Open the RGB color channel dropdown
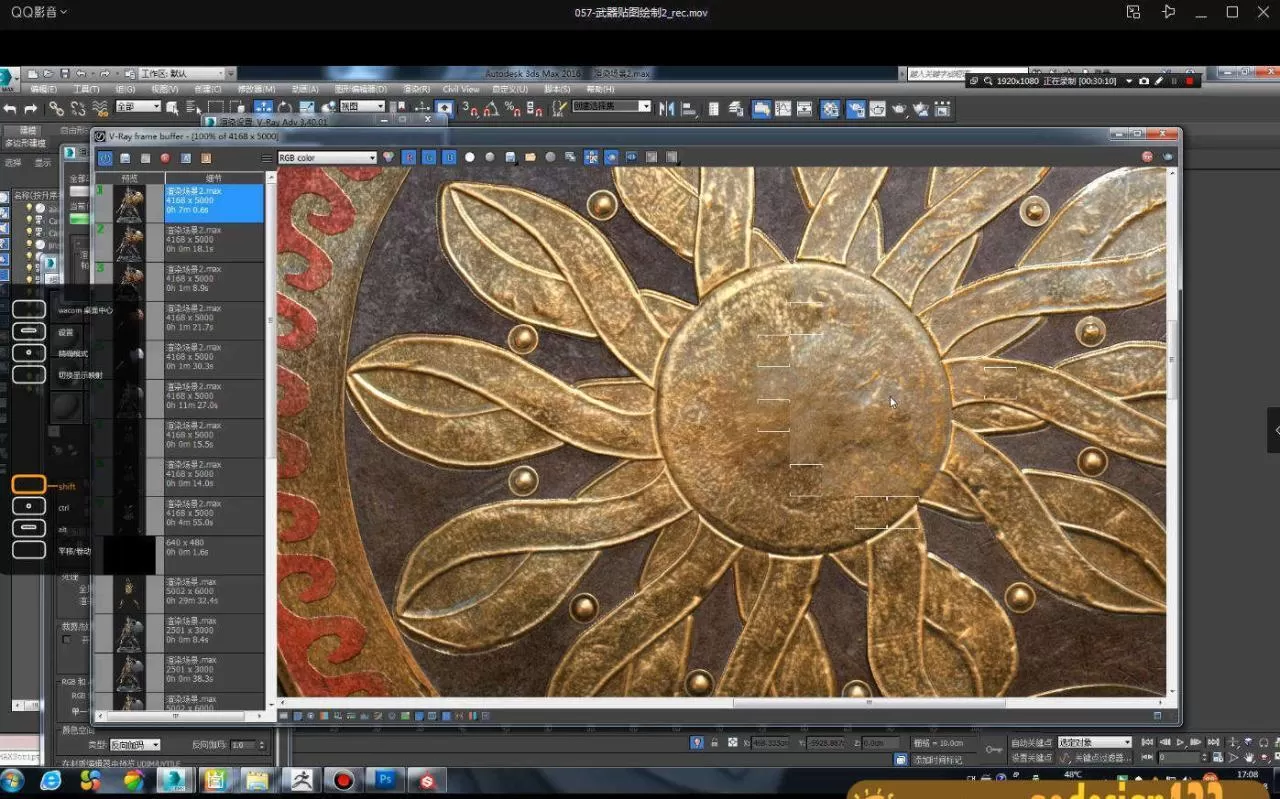This screenshot has width=1280, height=799. click(327, 158)
